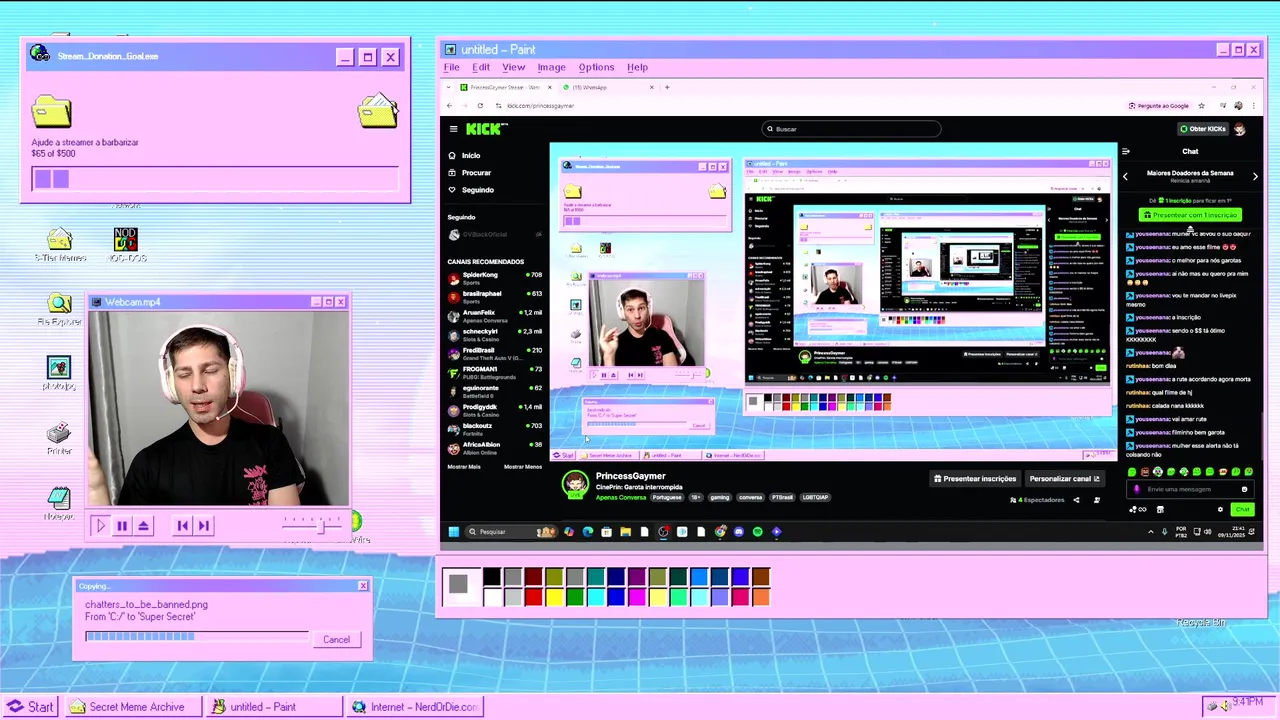Skip to previous track in Webcam.mp4 player
Viewport: 1280px width, 720px height.
tap(182, 525)
